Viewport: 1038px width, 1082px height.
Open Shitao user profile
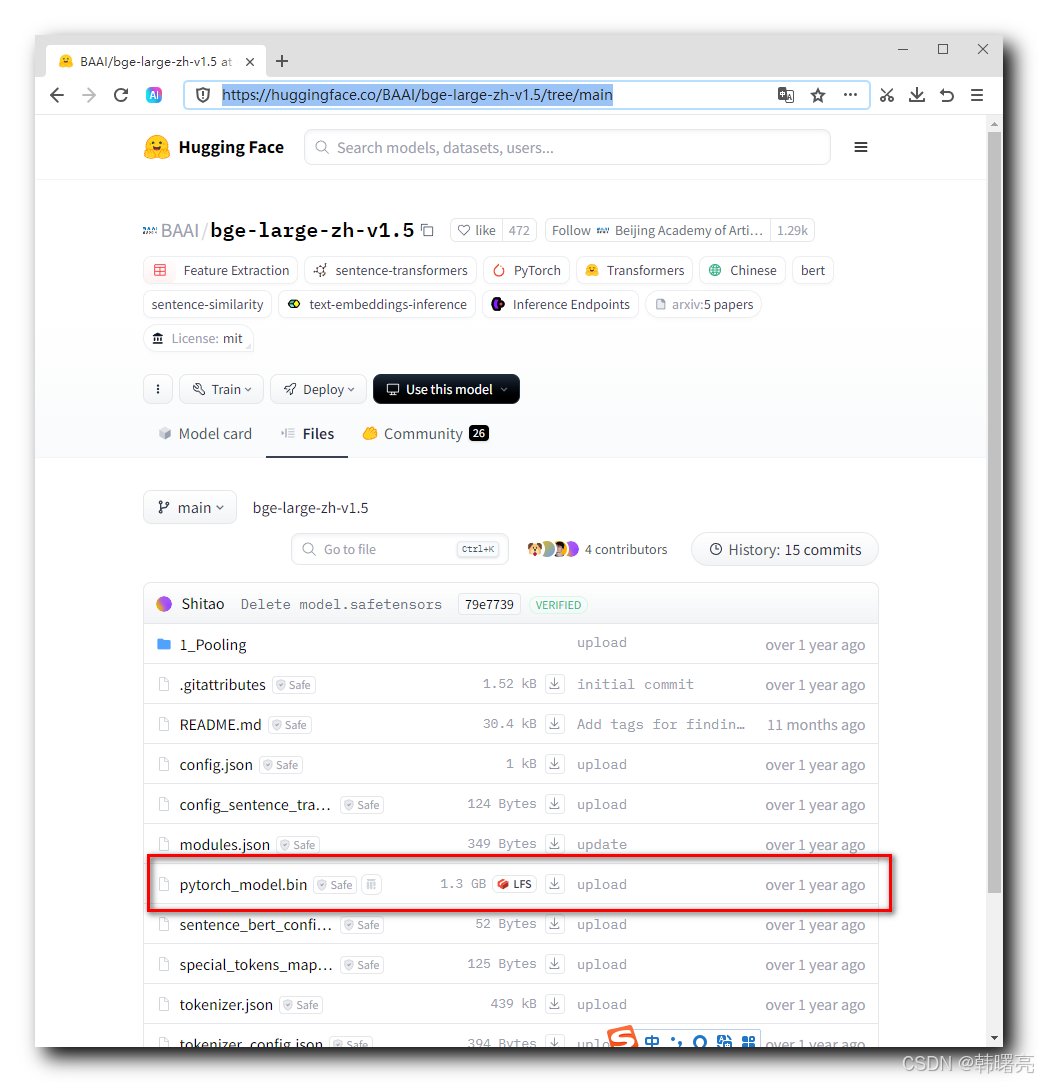(203, 604)
